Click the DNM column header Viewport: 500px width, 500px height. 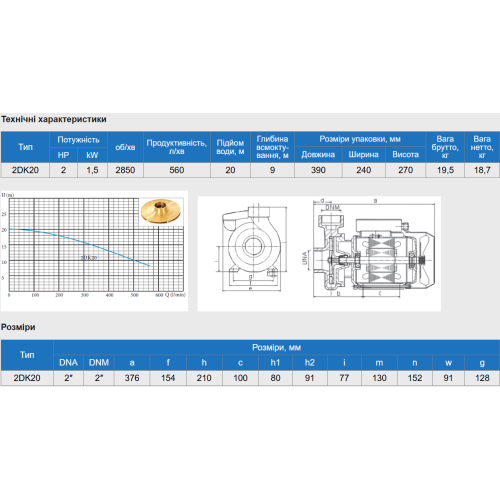pyautogui.click(x=99, y=363)
